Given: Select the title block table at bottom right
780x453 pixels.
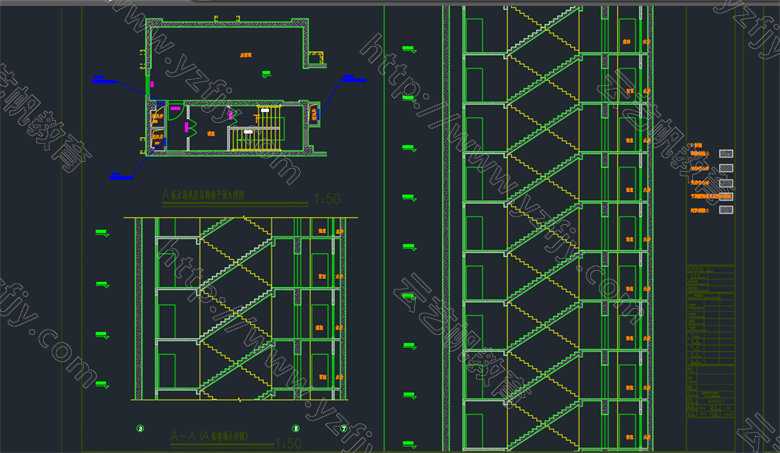Looking at the screenshot, I should tap(710, 345).
